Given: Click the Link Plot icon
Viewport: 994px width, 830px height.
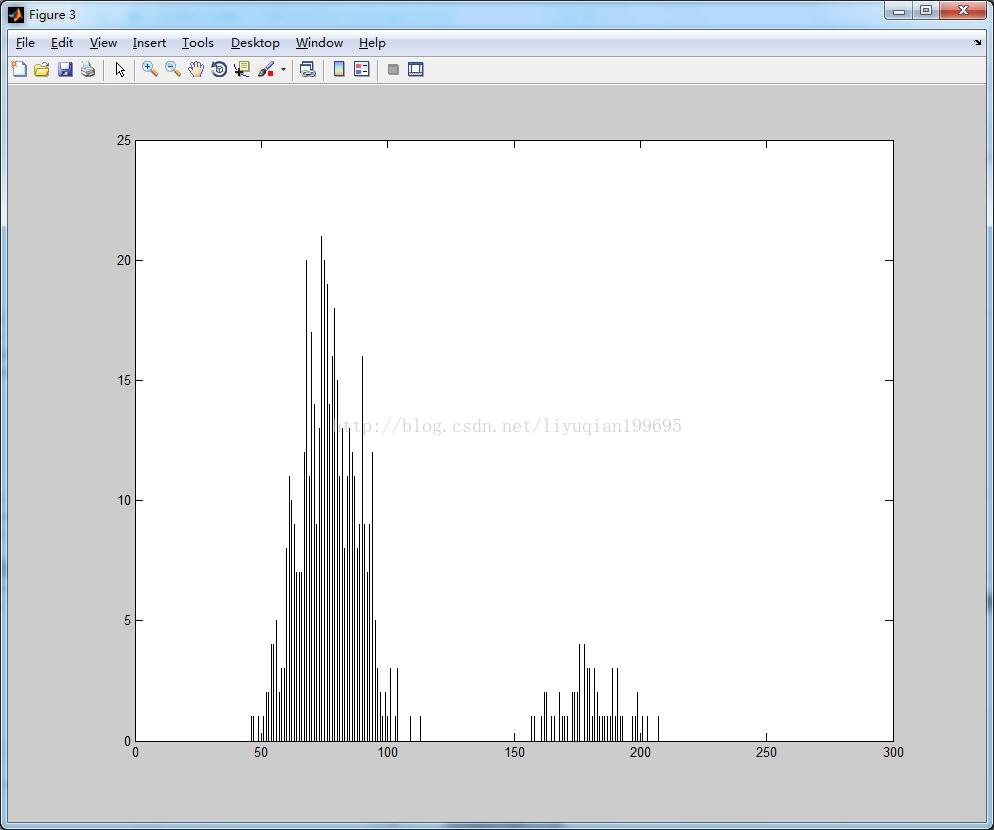Looking at the screenshot, I should tap(307, 69).
